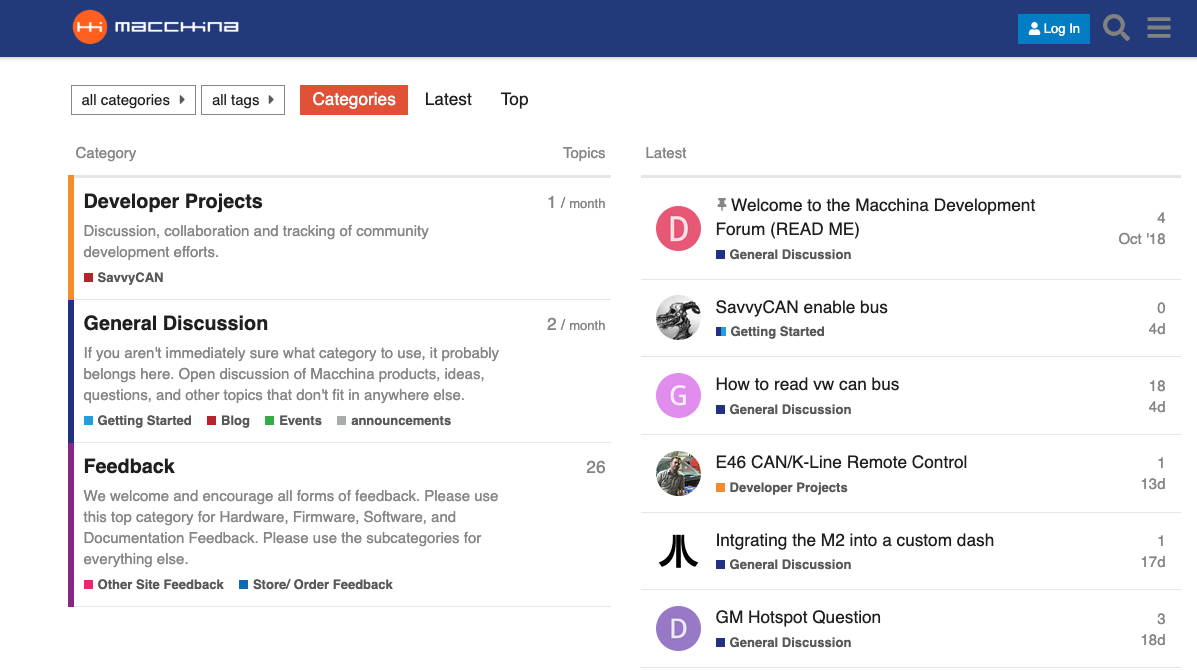Viewport: 1197px width, 670px height.
Task: Click the Category column header
Action: click(x=105, y=153)
